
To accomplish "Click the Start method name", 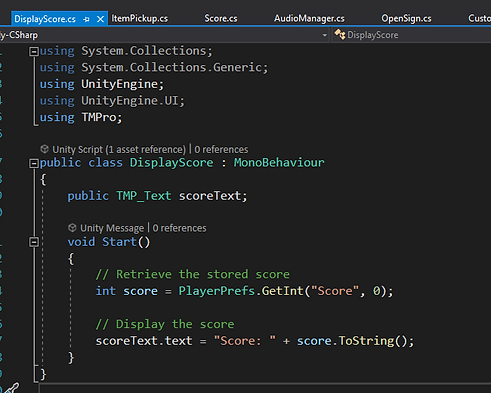I will (x=119, y=242).
